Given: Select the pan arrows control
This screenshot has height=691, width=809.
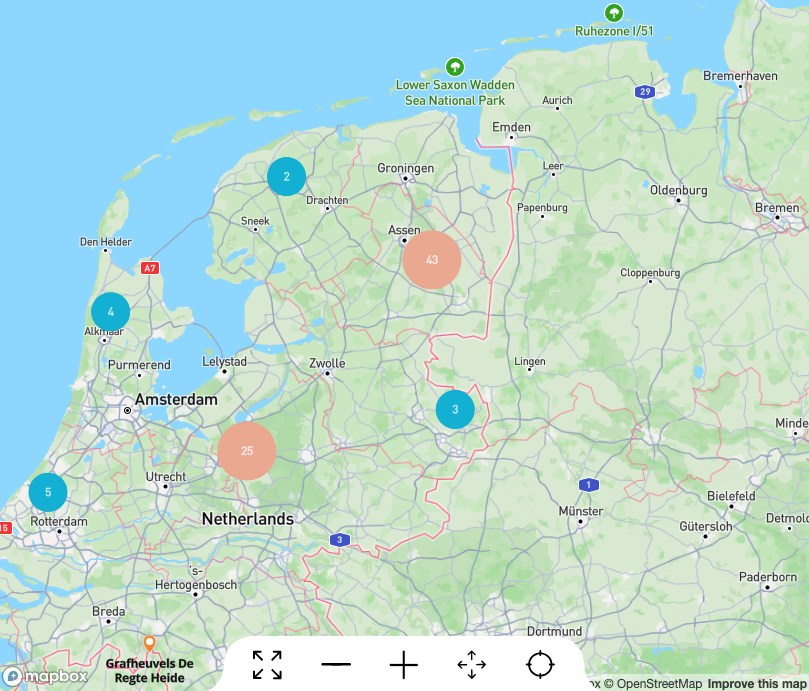Looking at the screenshot, I should tap(470, 664).
